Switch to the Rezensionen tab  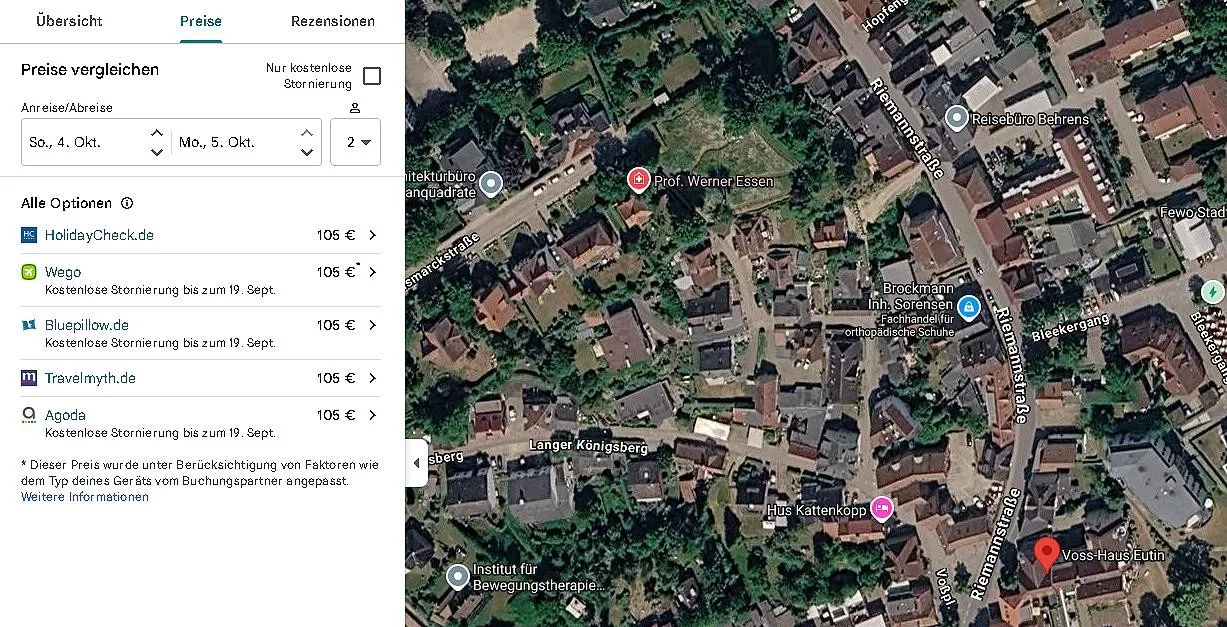pos(333,21)
